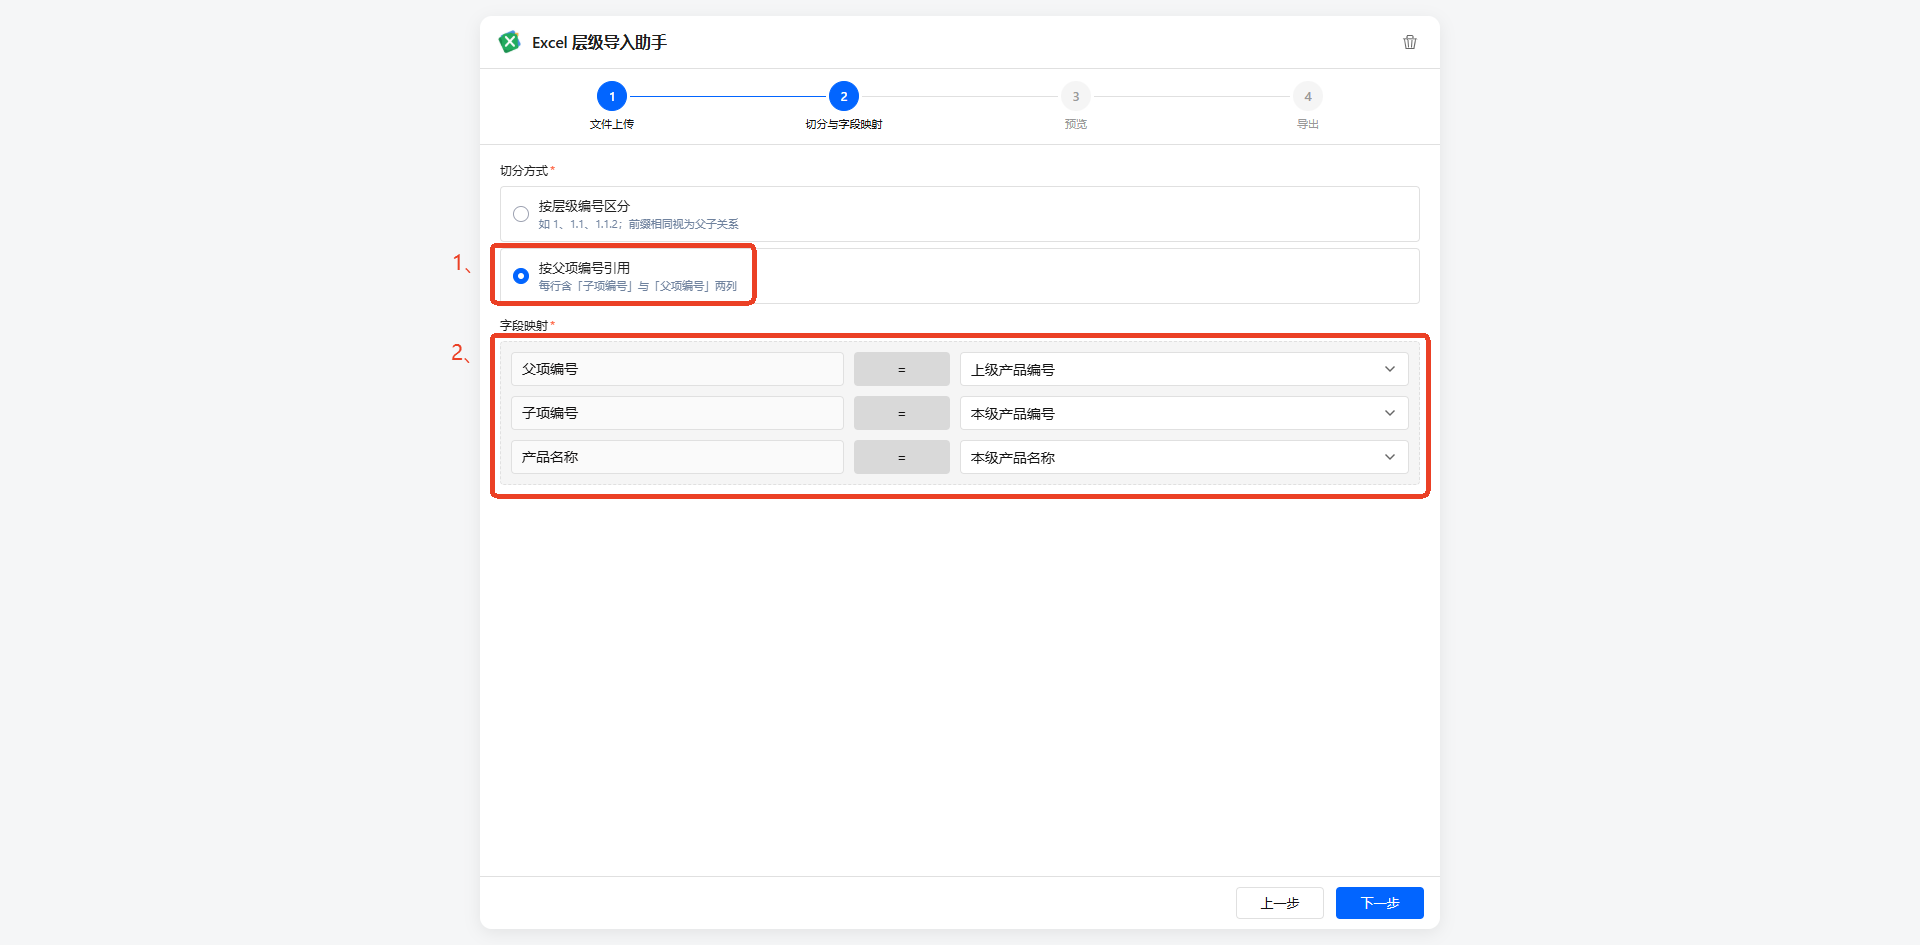1920x945 pixels.
Task: Click the equals sign beside 父项编号
Action: click(902, 369)
